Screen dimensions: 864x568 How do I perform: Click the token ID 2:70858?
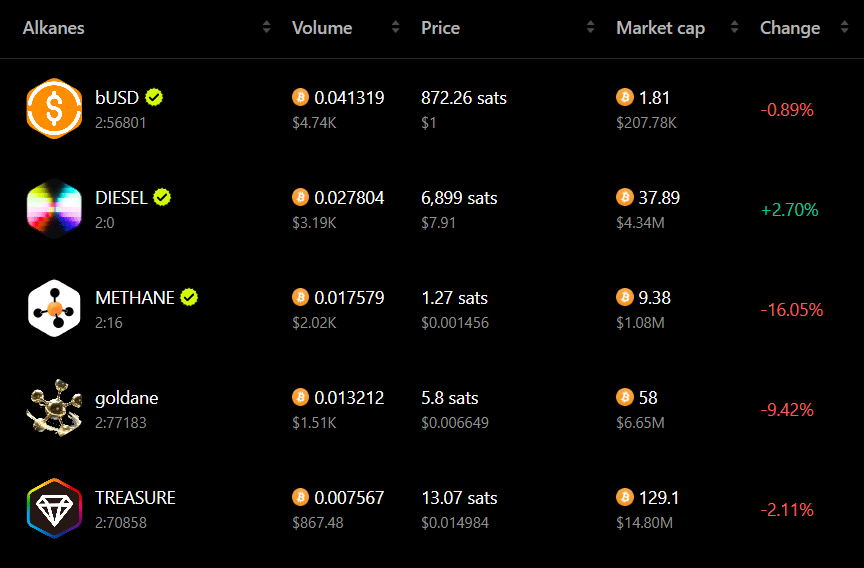pos(121,522)
